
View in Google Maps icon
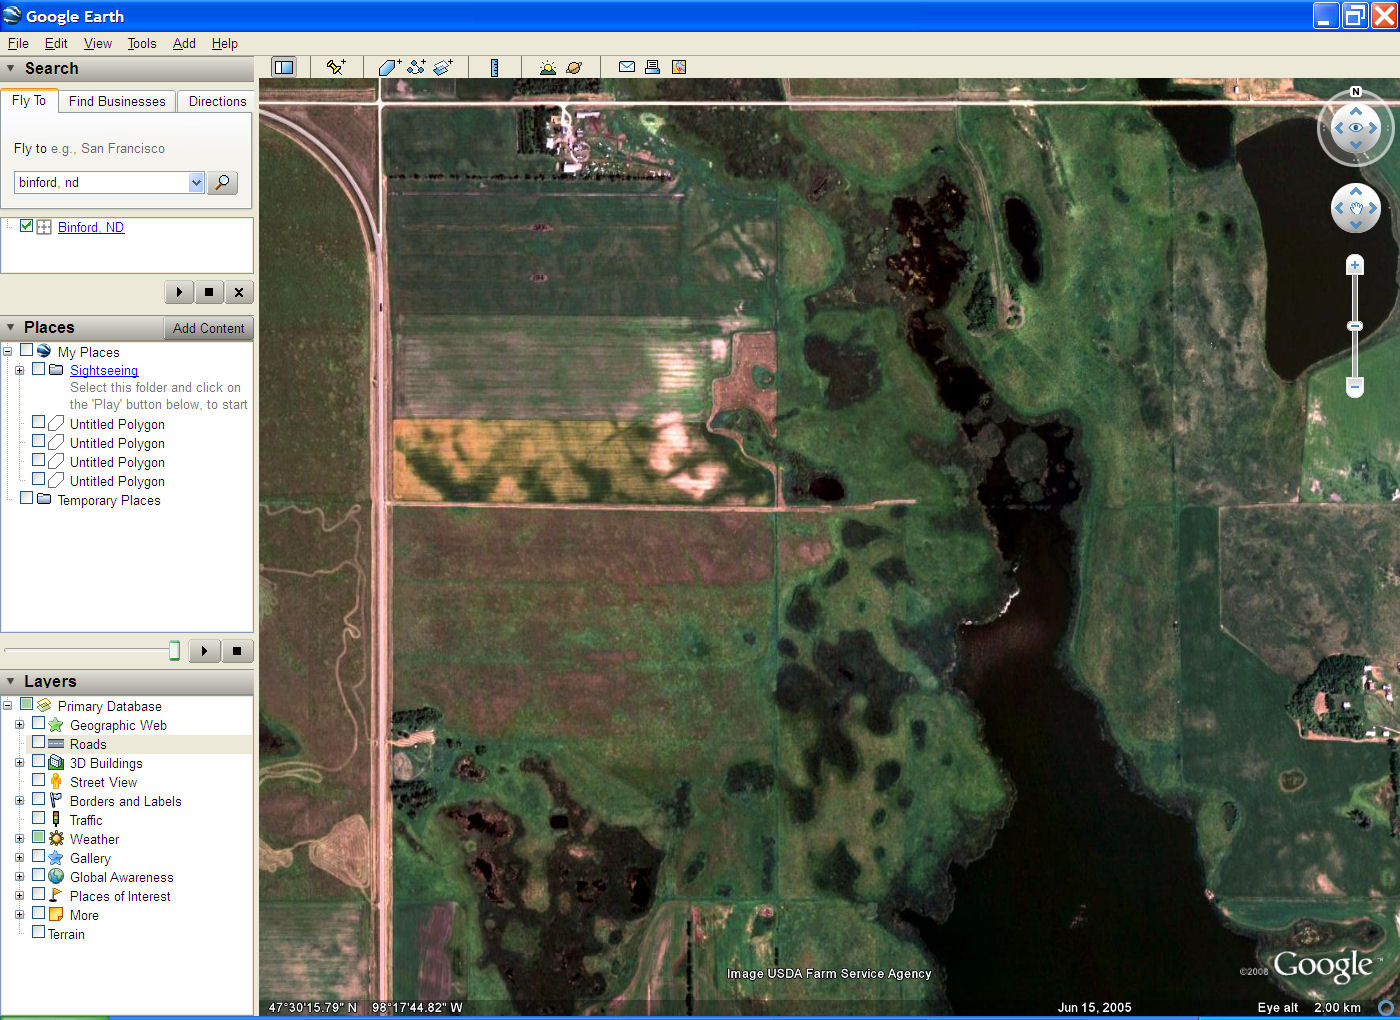pyautogui.click(x=679, y=67)
